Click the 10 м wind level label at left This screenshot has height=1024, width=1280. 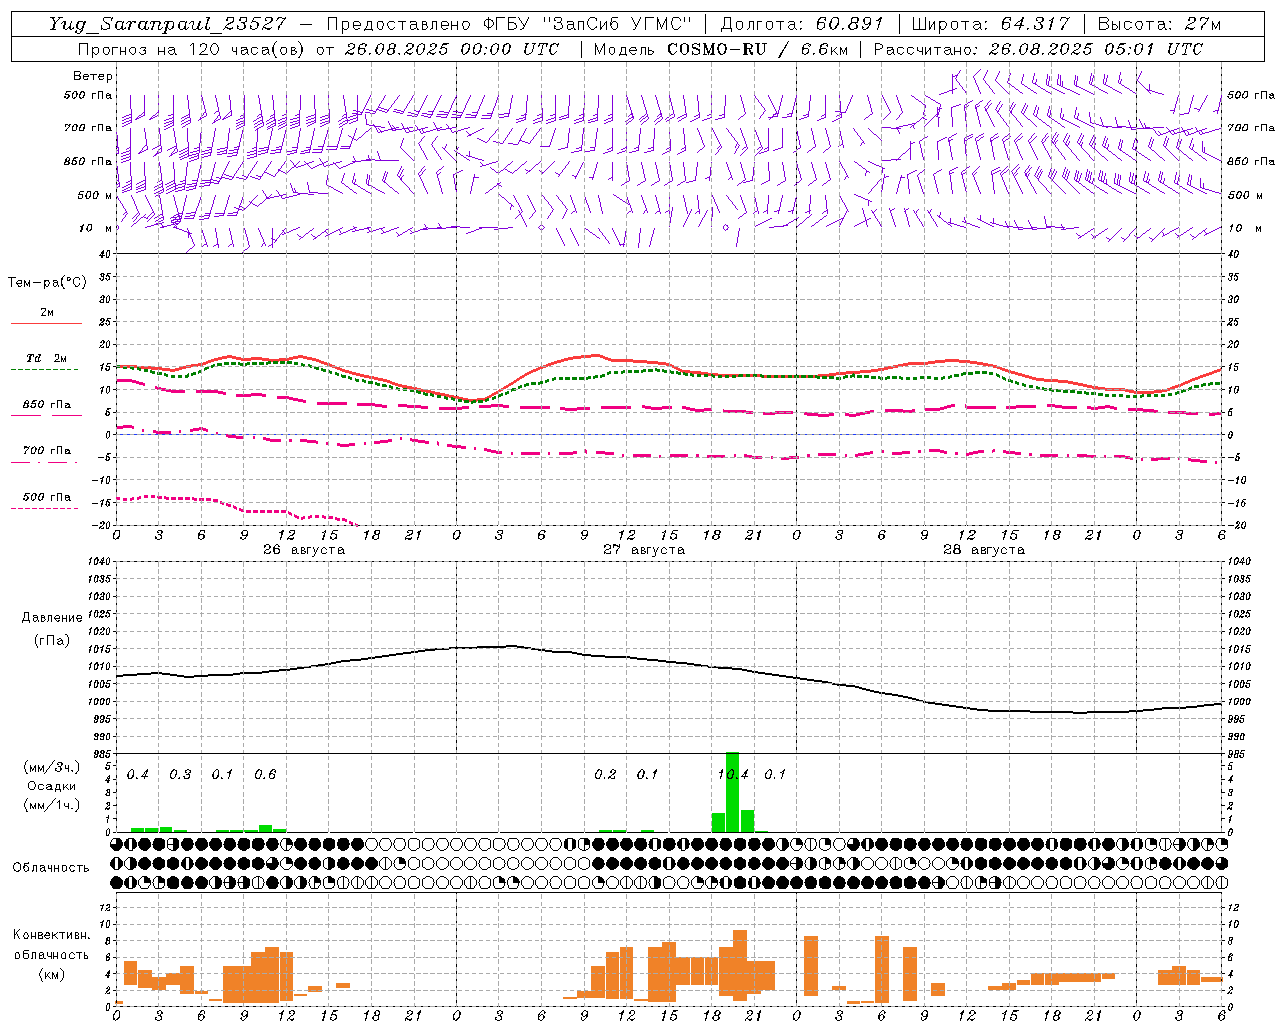click(96, 228)
